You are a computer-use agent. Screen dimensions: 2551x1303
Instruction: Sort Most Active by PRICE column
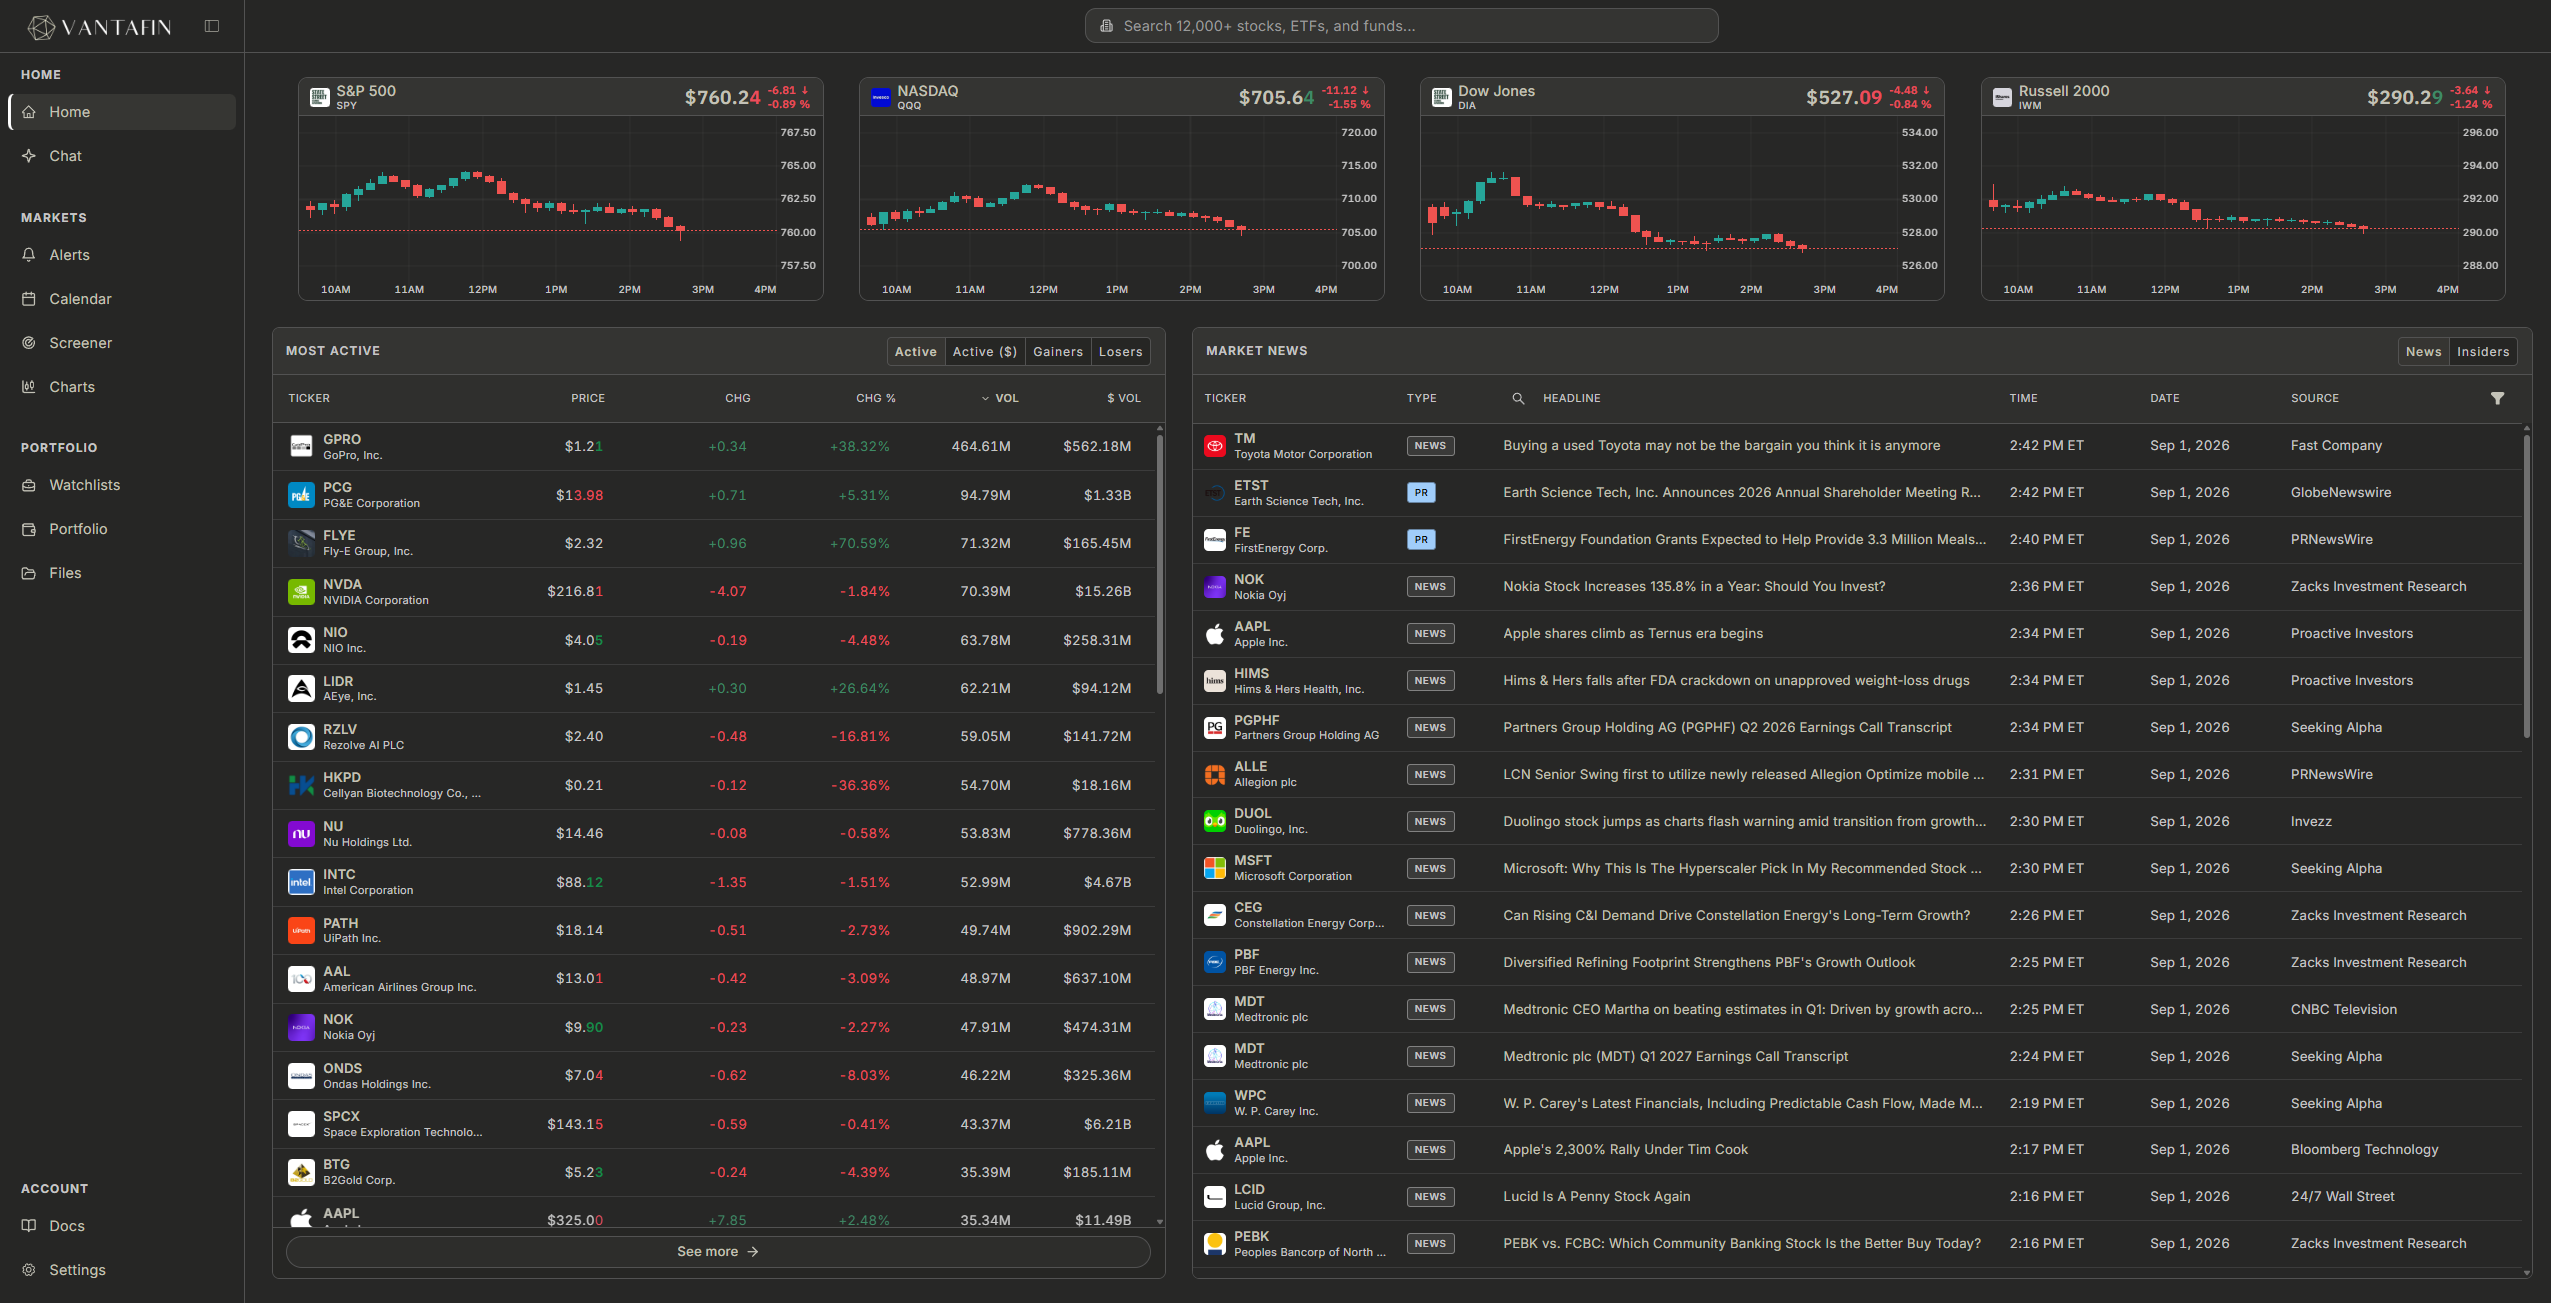587,398
